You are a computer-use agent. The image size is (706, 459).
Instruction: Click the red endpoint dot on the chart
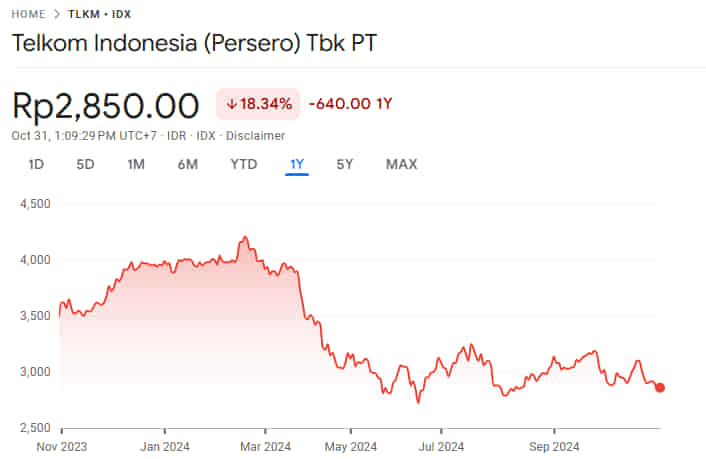pyautogui.click(x=660, y=388)
